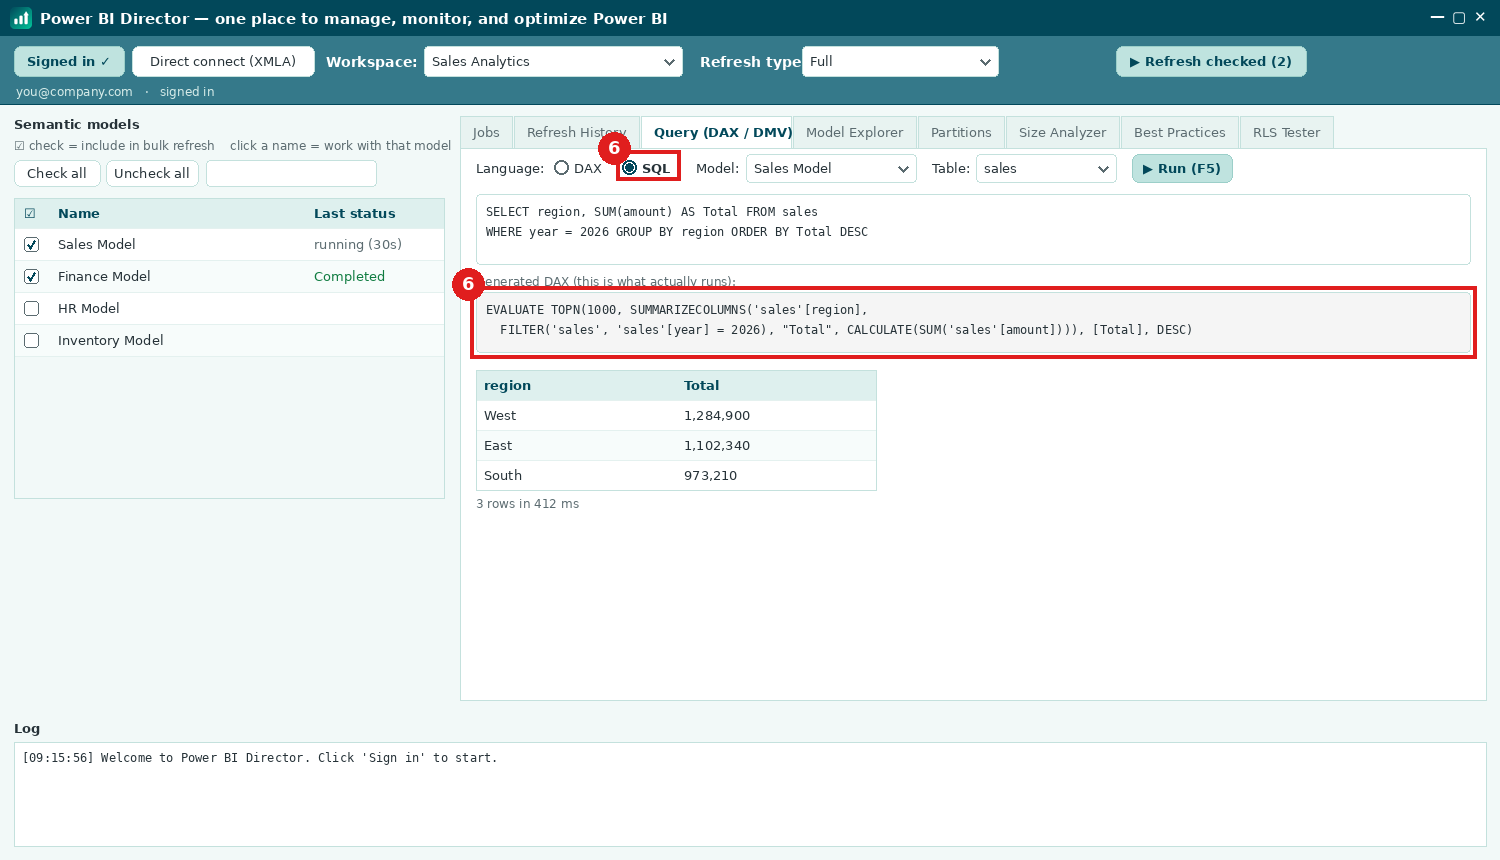Select the Finance Model name

(104, 276)
